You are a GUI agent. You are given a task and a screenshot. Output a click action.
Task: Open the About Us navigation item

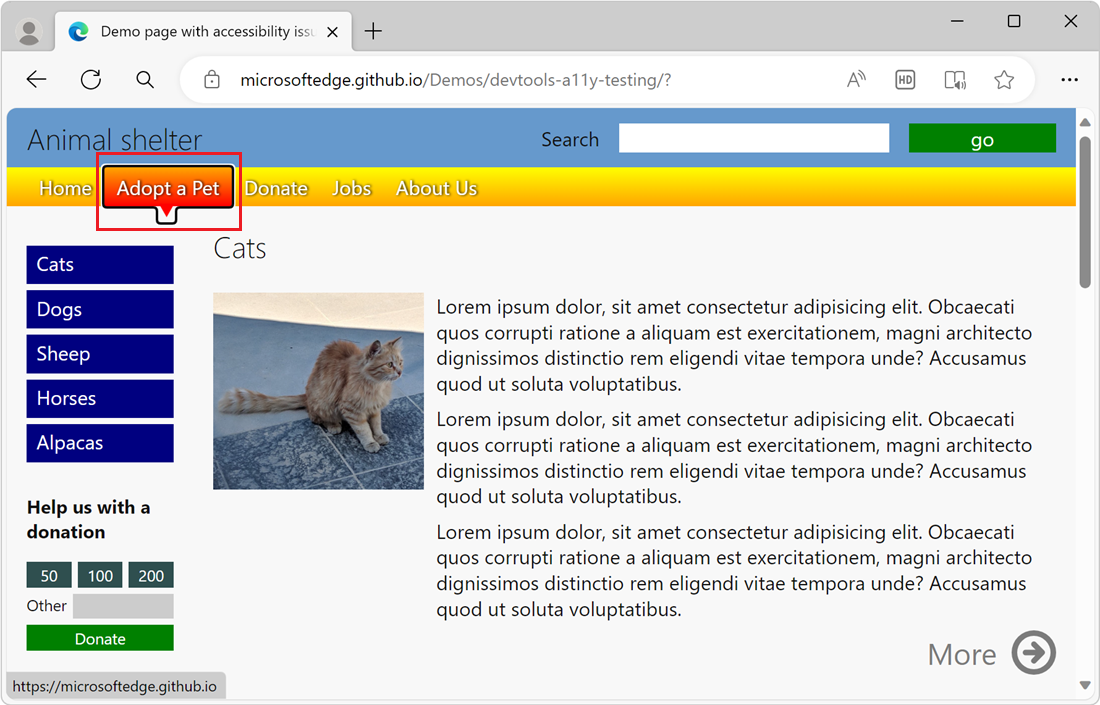click(436, 188)
